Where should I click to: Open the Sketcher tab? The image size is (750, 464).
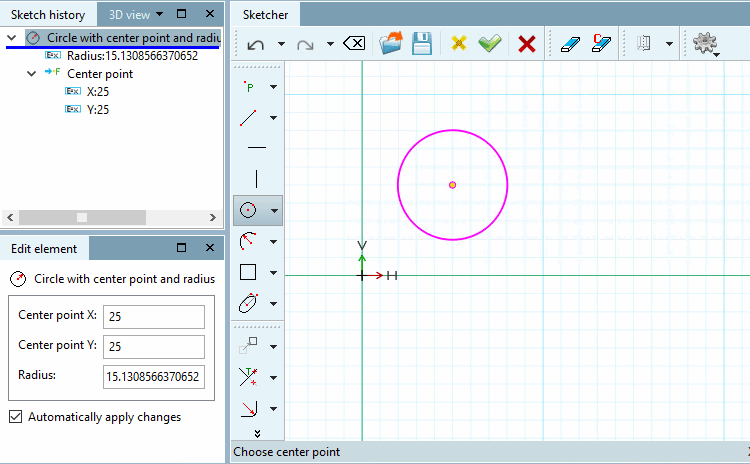pos(265,15)
